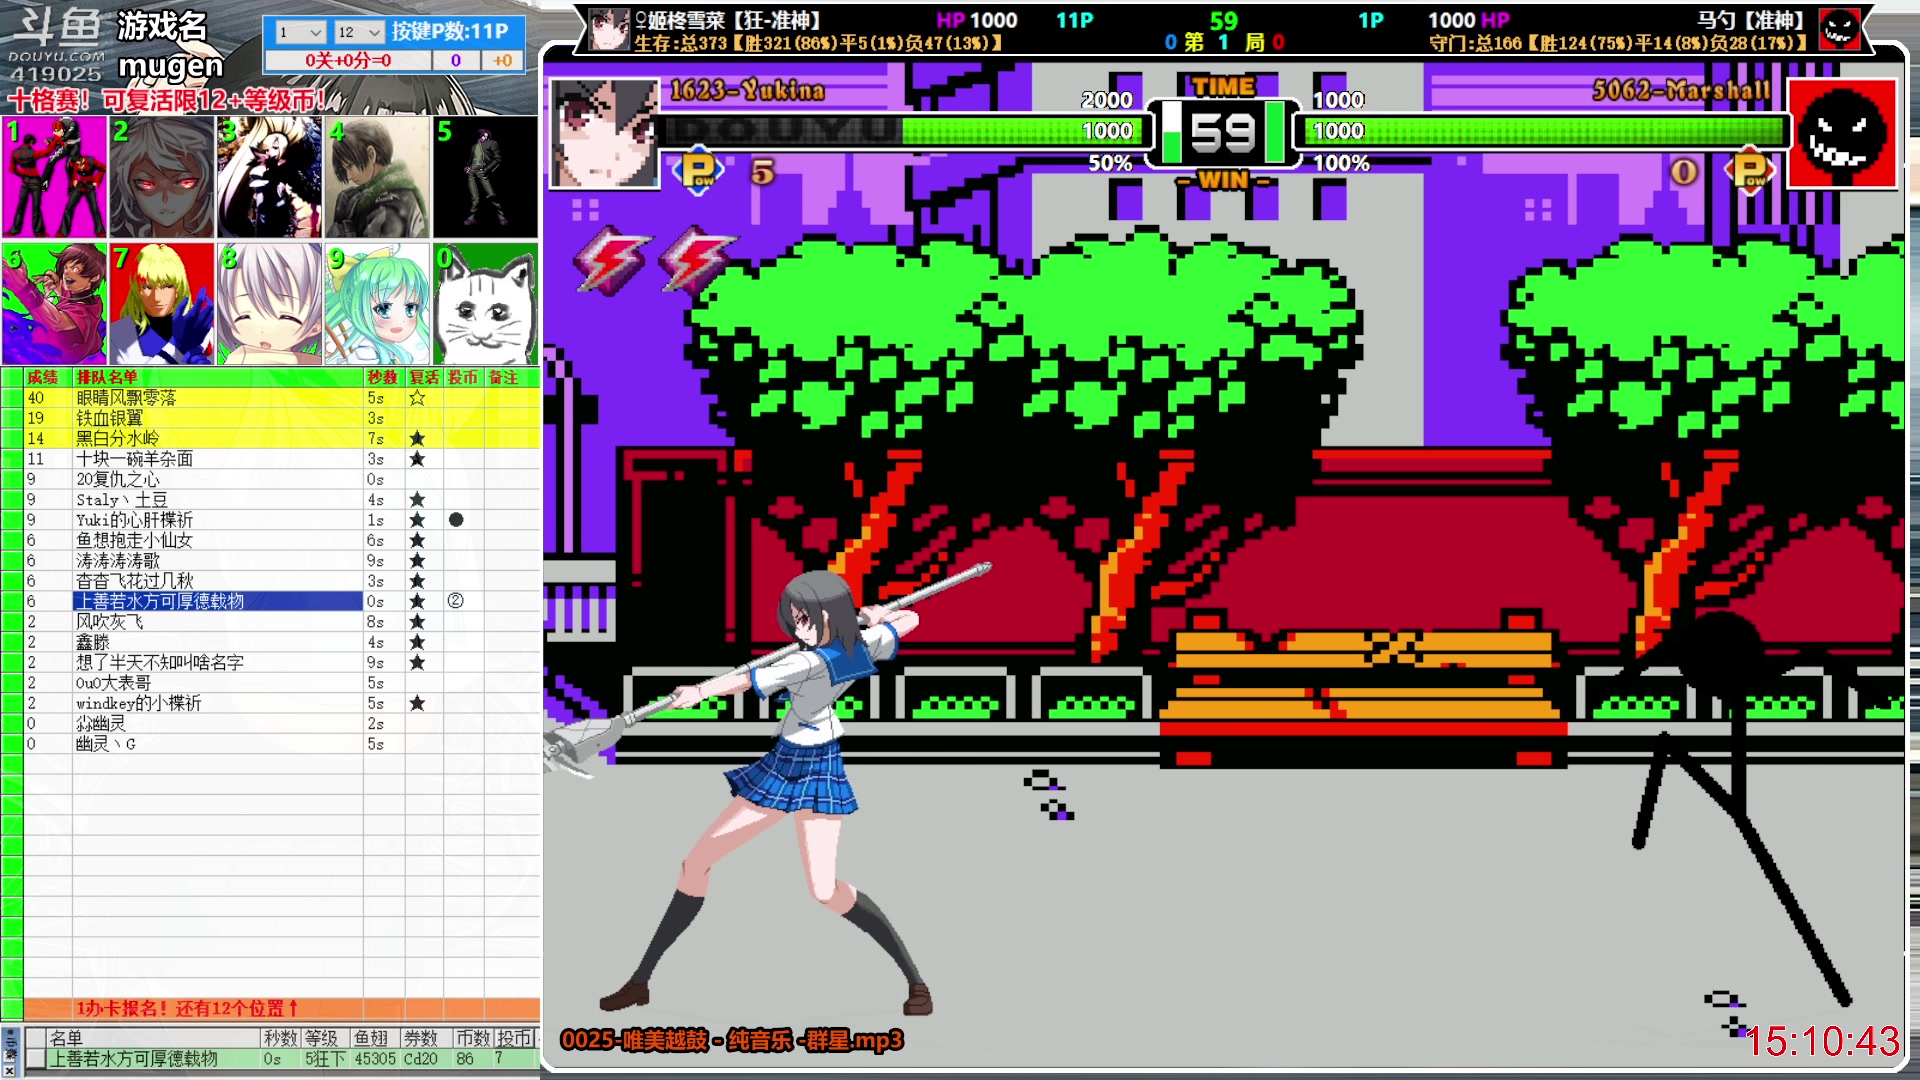Click revive star in Staly丶土豆 row
Viewport: 1920px width, 1080px height.
point(417,500)
